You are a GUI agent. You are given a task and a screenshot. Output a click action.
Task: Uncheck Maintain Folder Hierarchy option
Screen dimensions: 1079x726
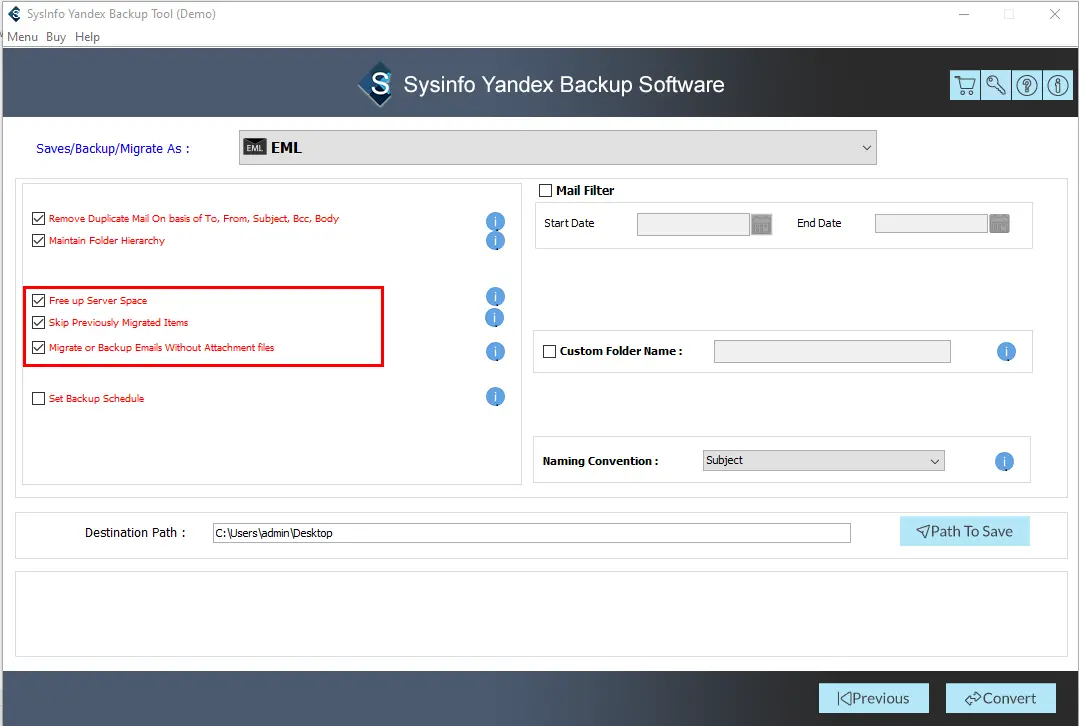click(x=39, y=241)
